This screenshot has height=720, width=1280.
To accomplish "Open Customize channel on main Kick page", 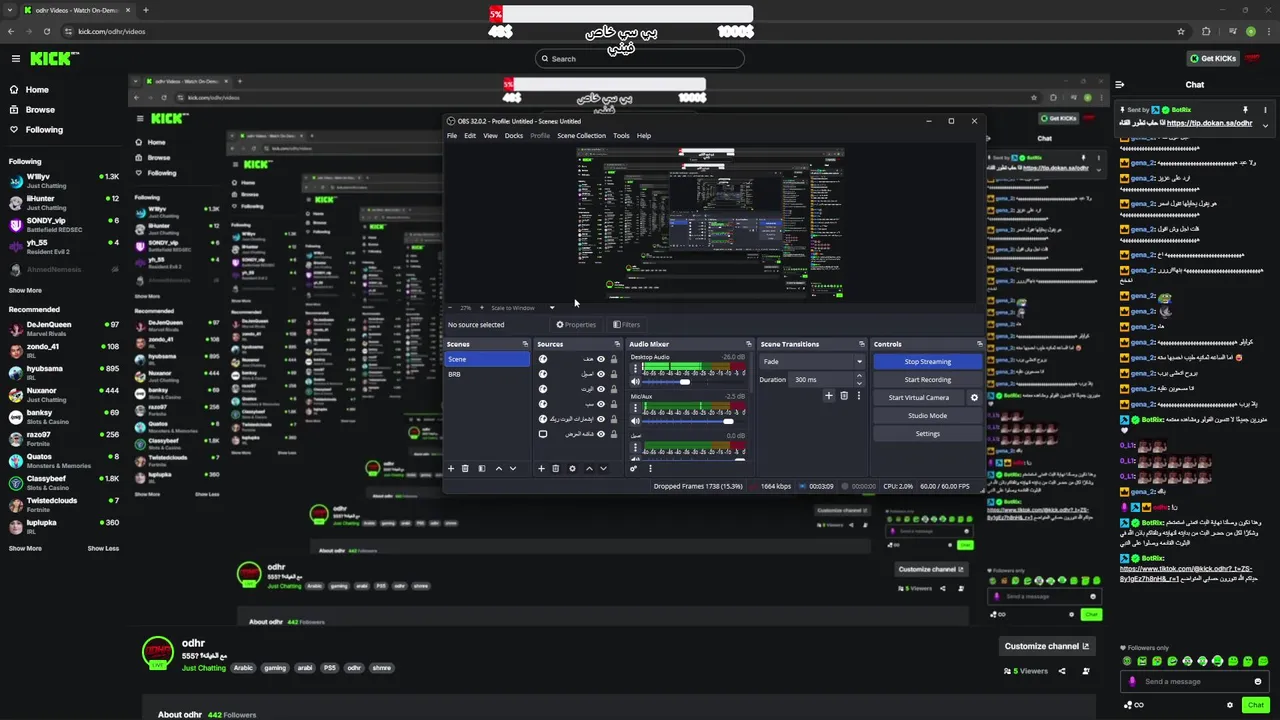I will [1046, 646].
